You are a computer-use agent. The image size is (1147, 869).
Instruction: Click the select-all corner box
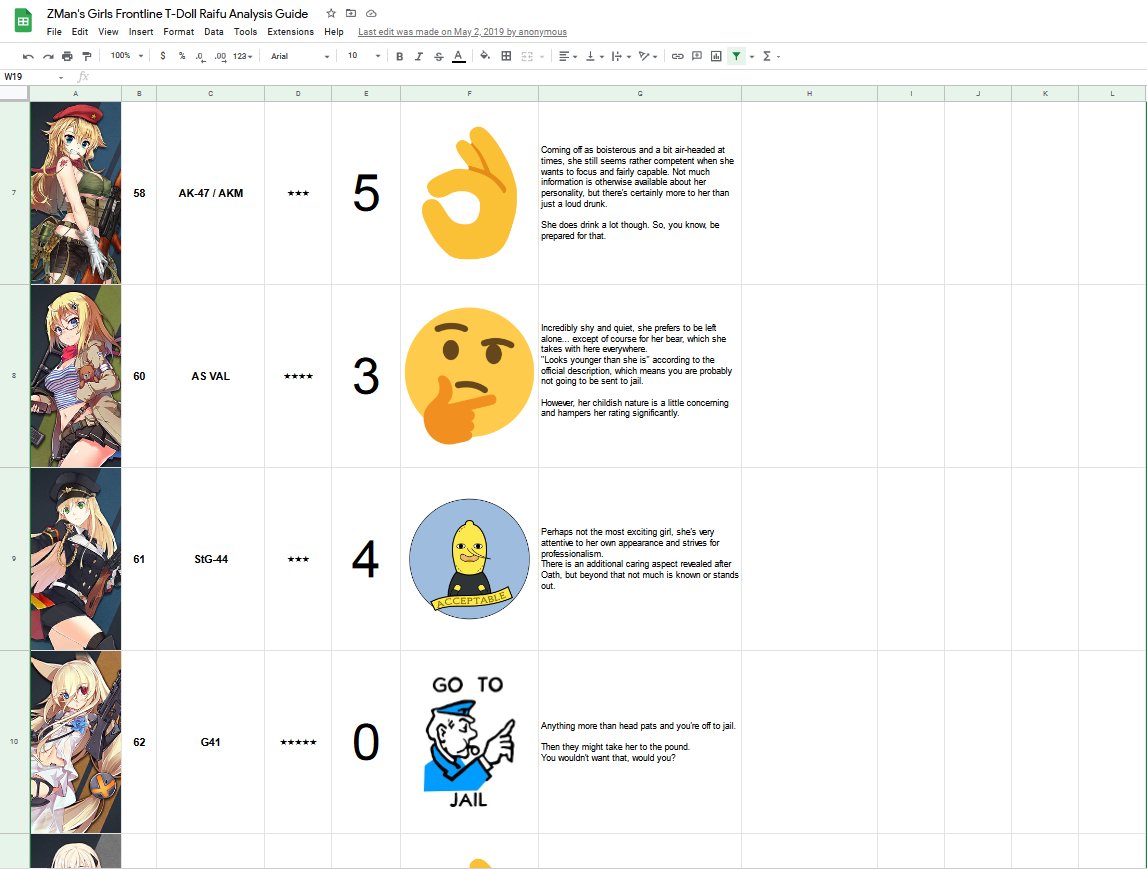pos(14,94)
